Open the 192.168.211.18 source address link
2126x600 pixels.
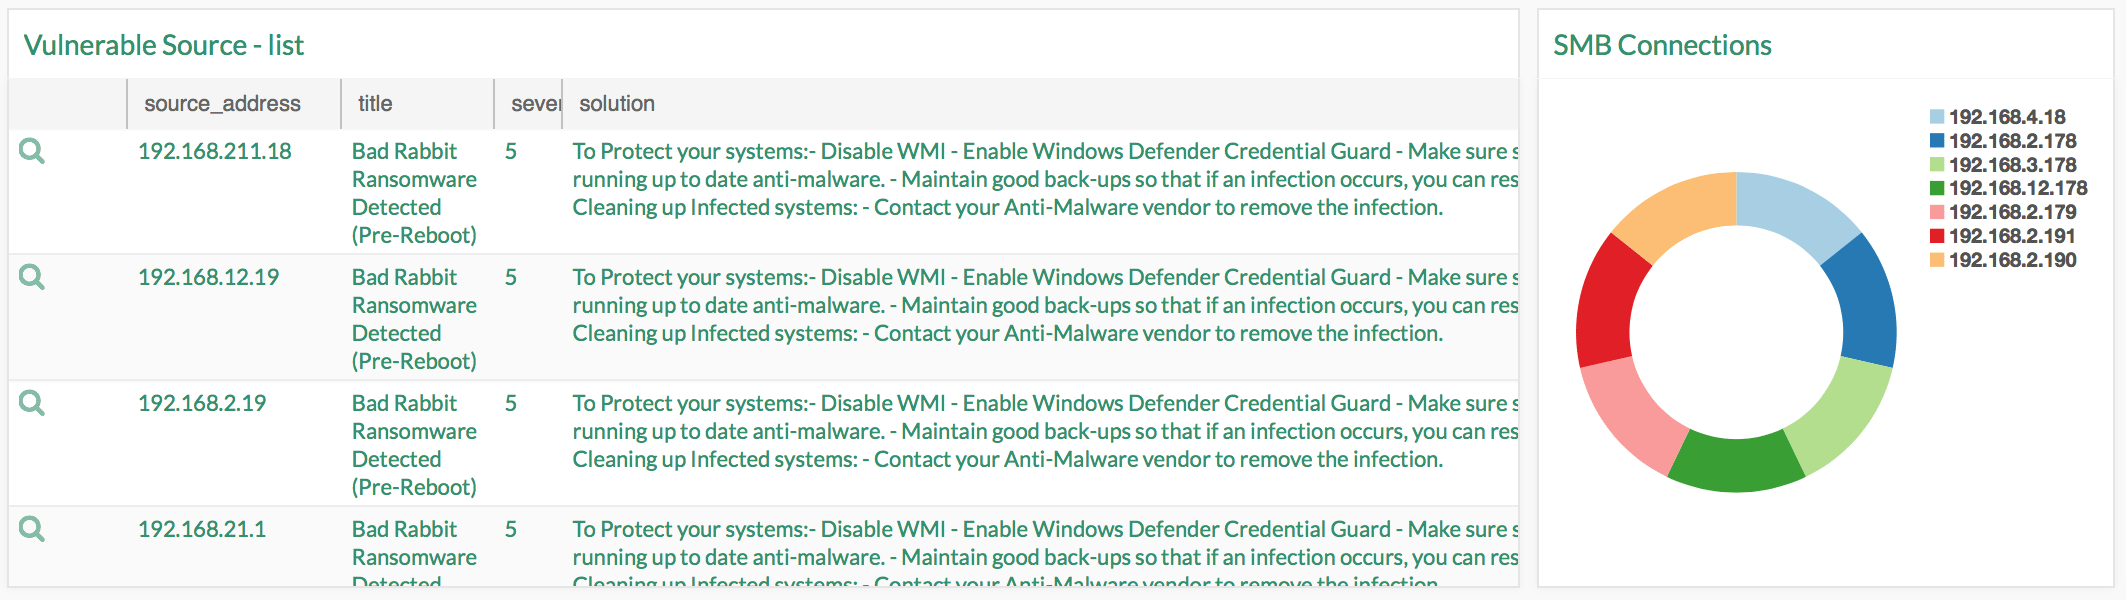click(215, 151)
